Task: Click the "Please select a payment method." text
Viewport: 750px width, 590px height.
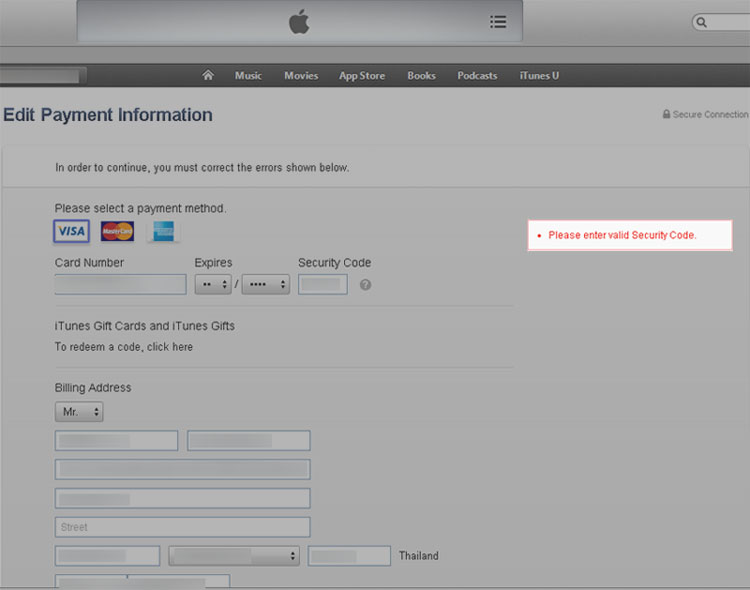Action: 141,209
